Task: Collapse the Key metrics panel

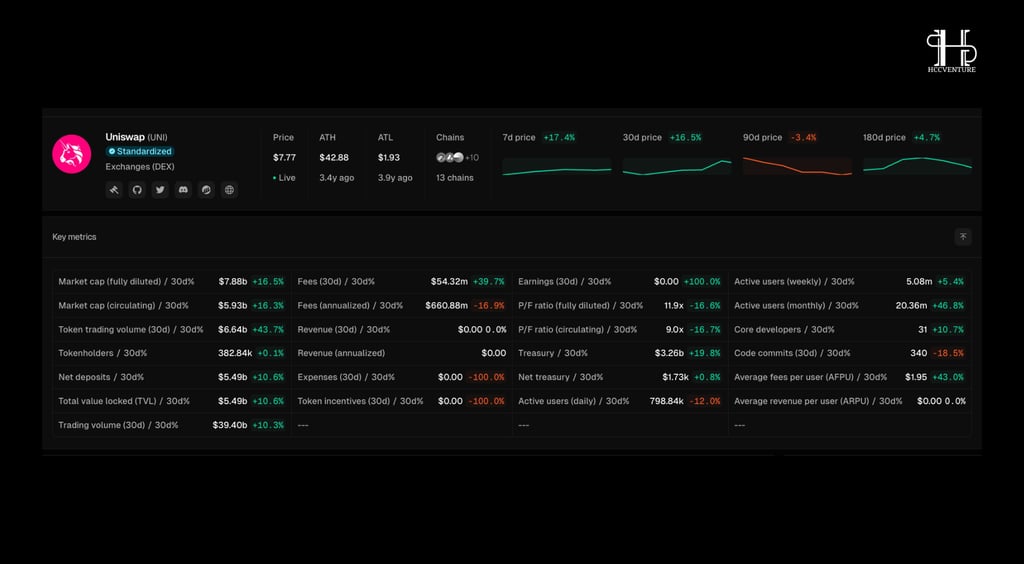Action: (x=963, y=237)
